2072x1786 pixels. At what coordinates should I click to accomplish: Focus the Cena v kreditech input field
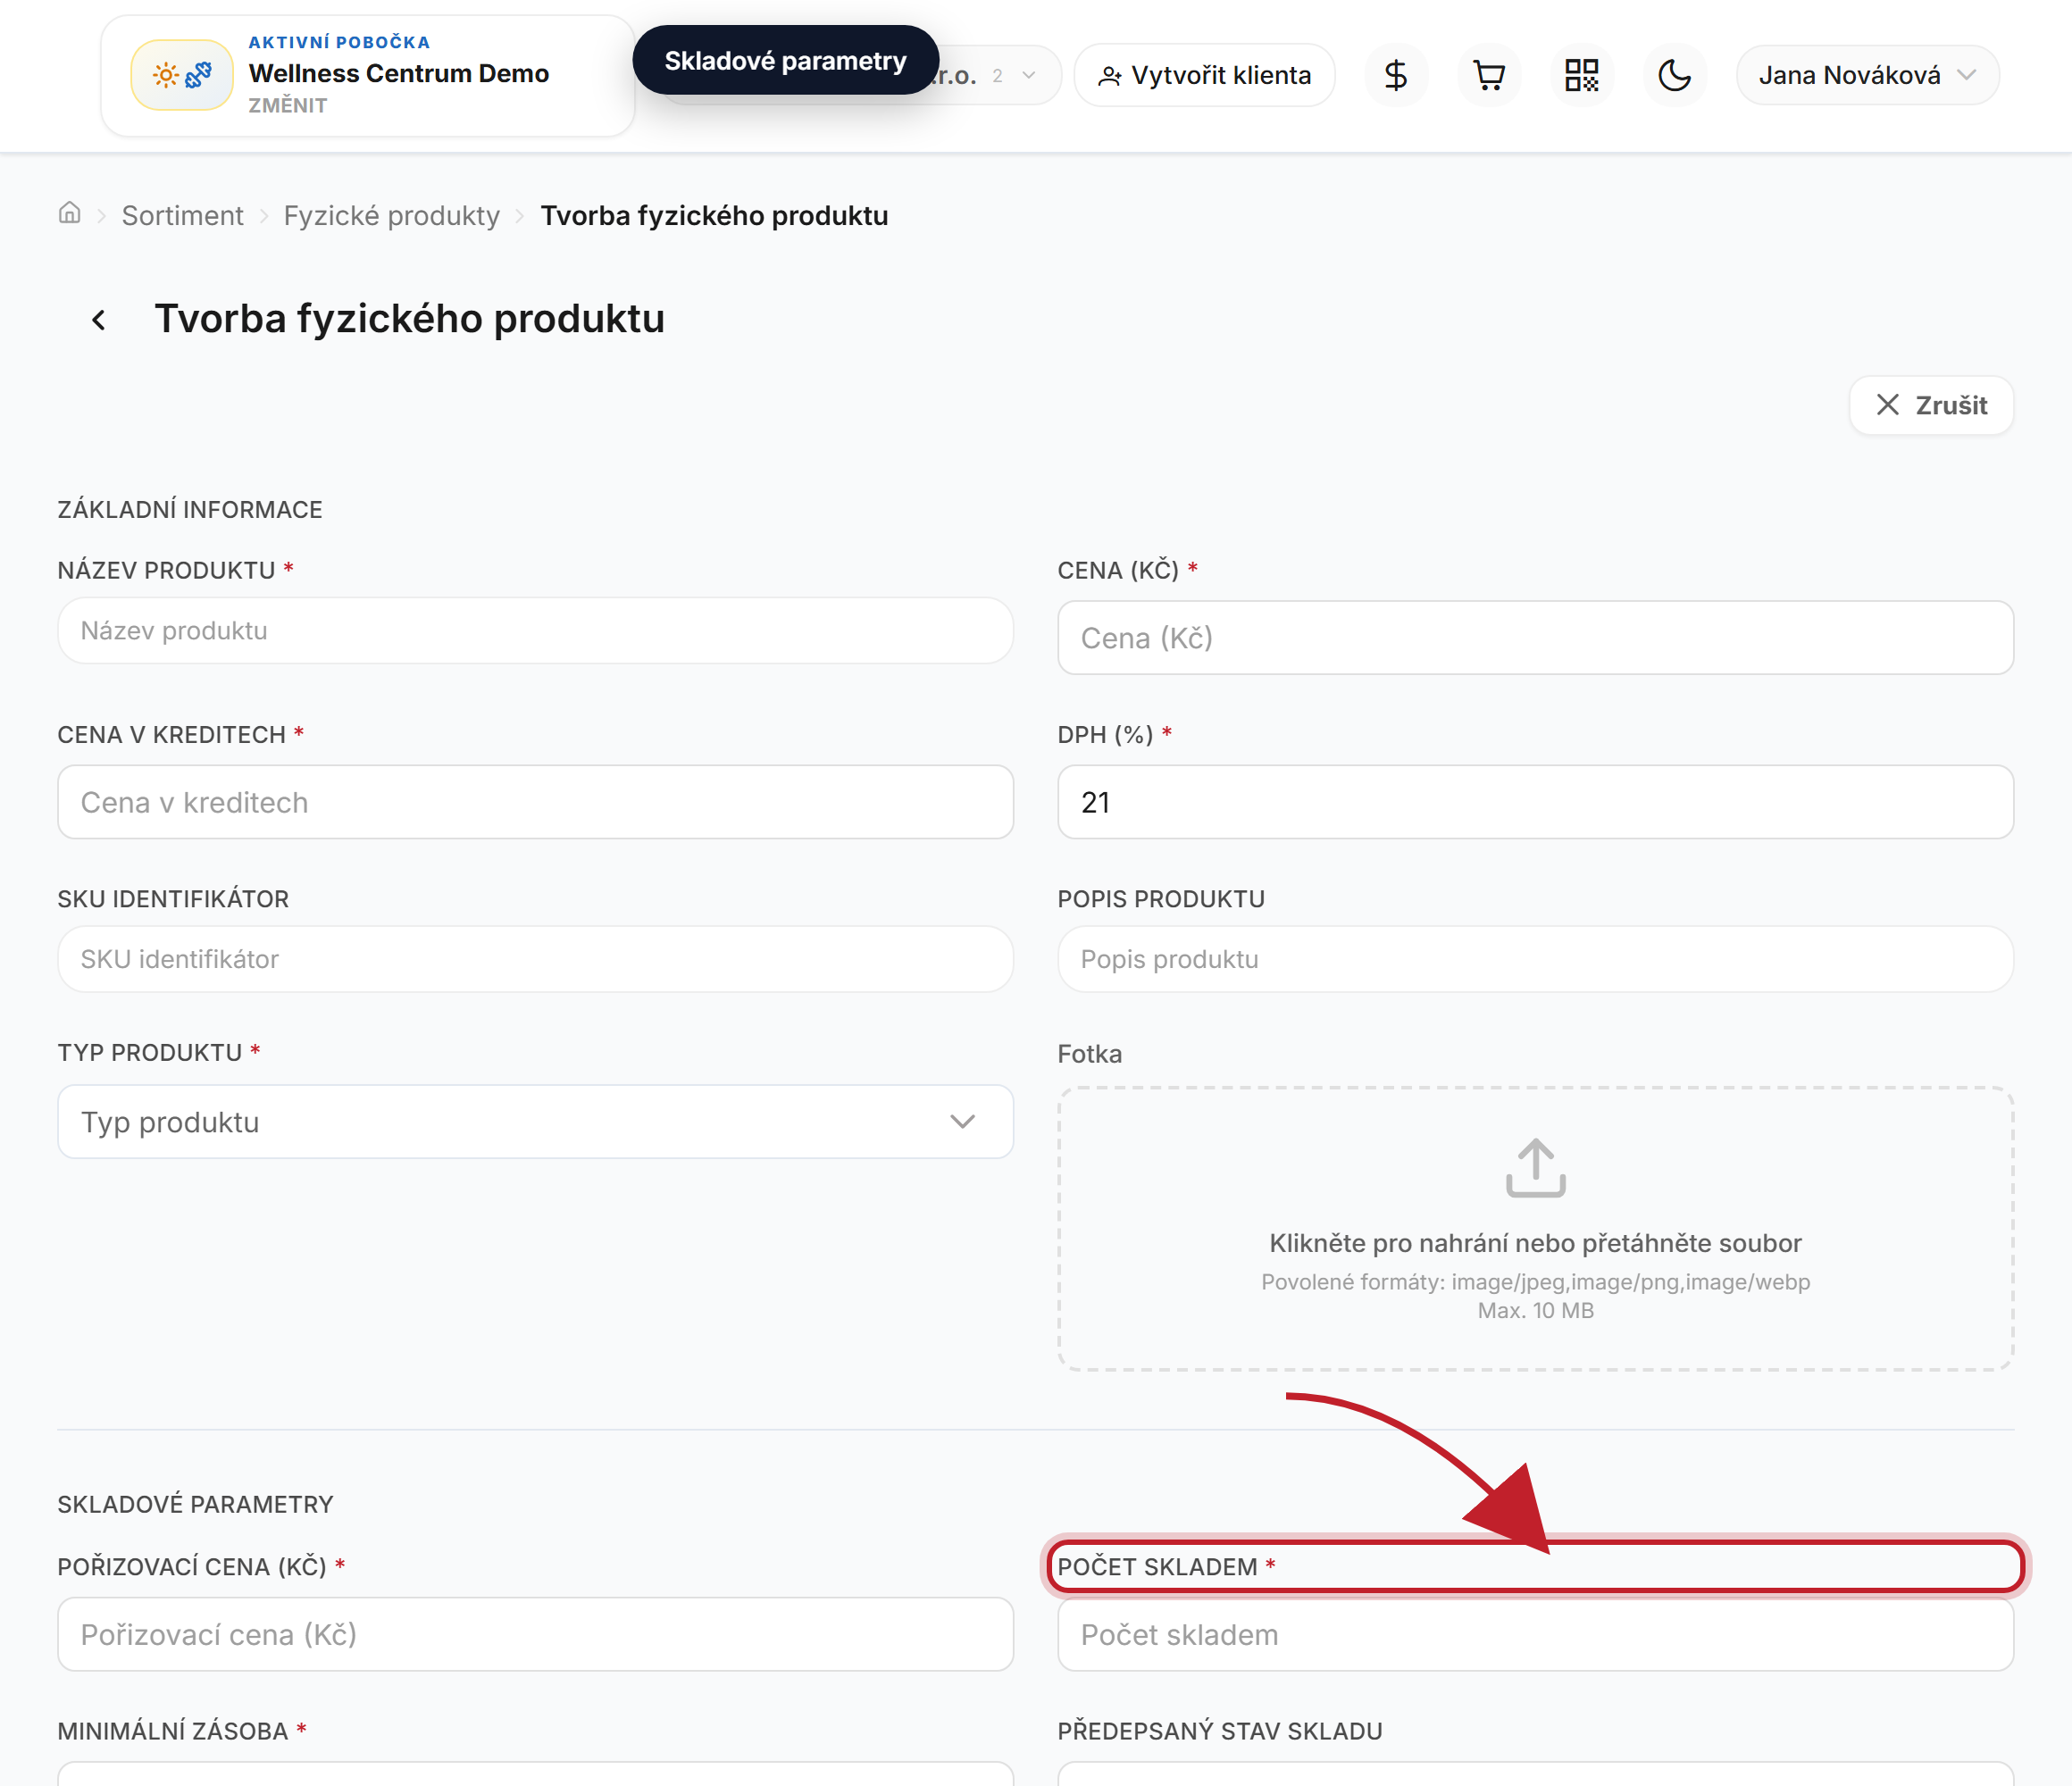click(535, 802)
